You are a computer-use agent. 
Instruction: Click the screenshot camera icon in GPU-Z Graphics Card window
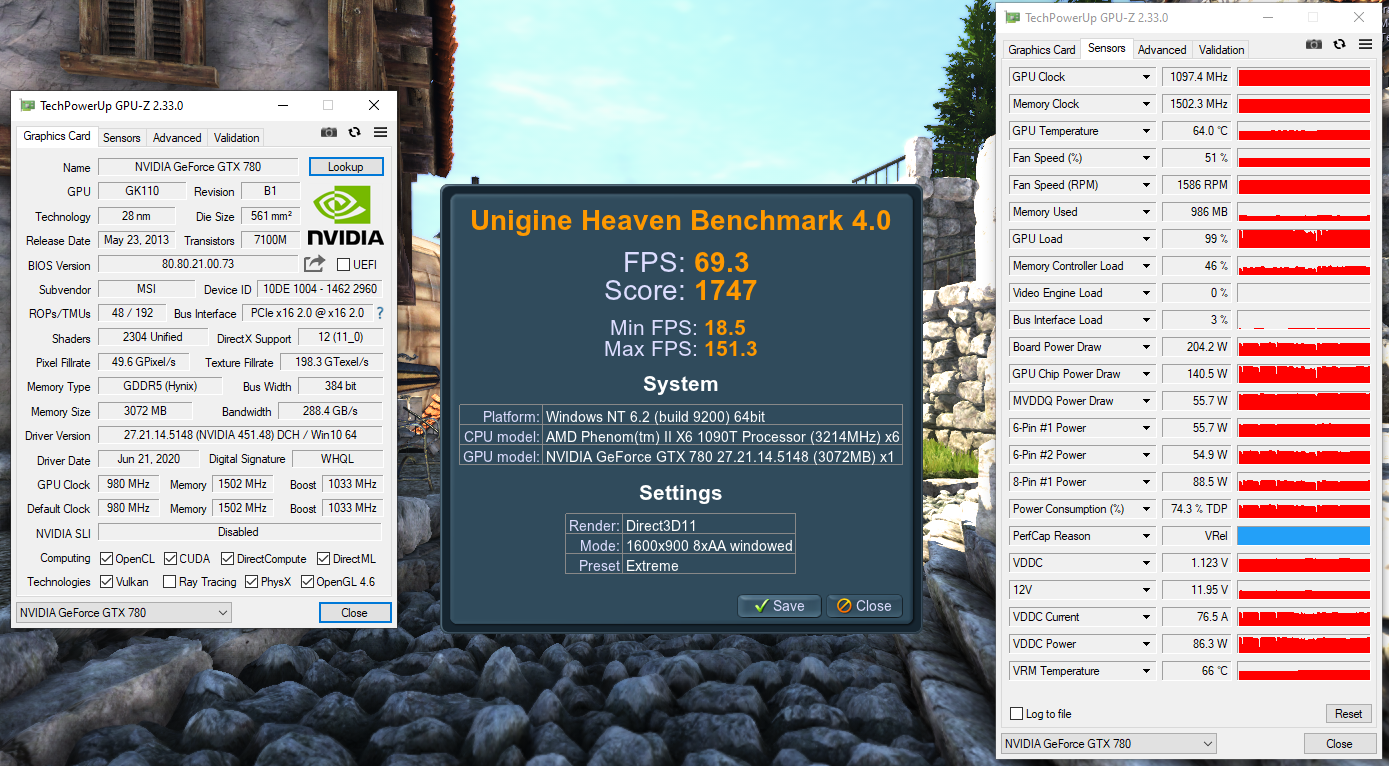[328, 132]
